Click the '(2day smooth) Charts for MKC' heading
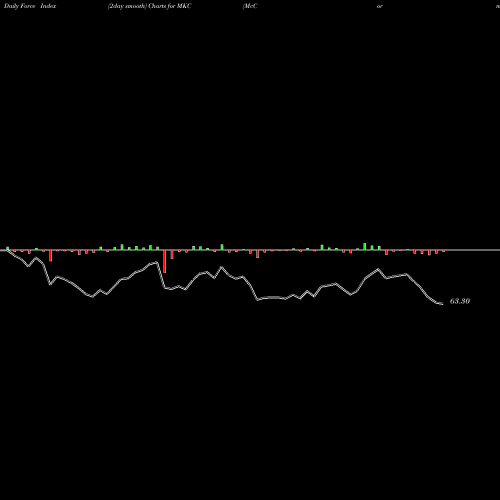500x500 pixels. [x=150, y=6]
